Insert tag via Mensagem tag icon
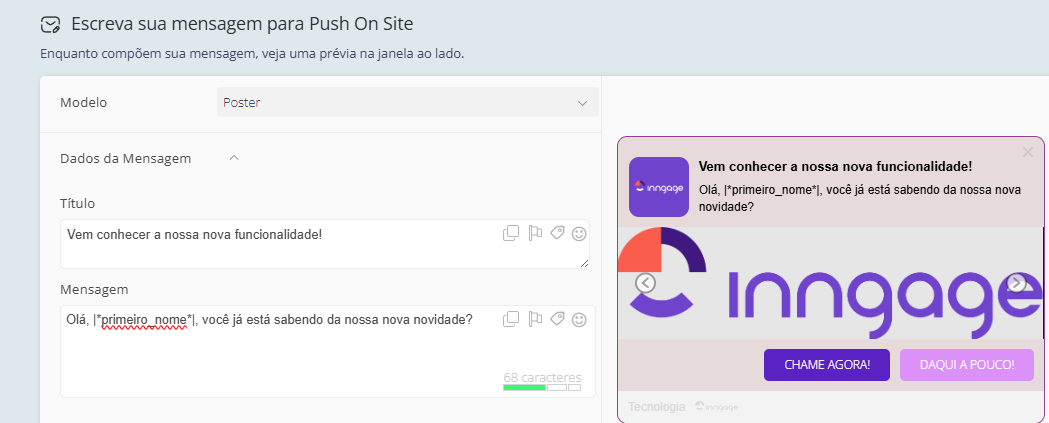The image size is (1049, 423). pos(557,319)
